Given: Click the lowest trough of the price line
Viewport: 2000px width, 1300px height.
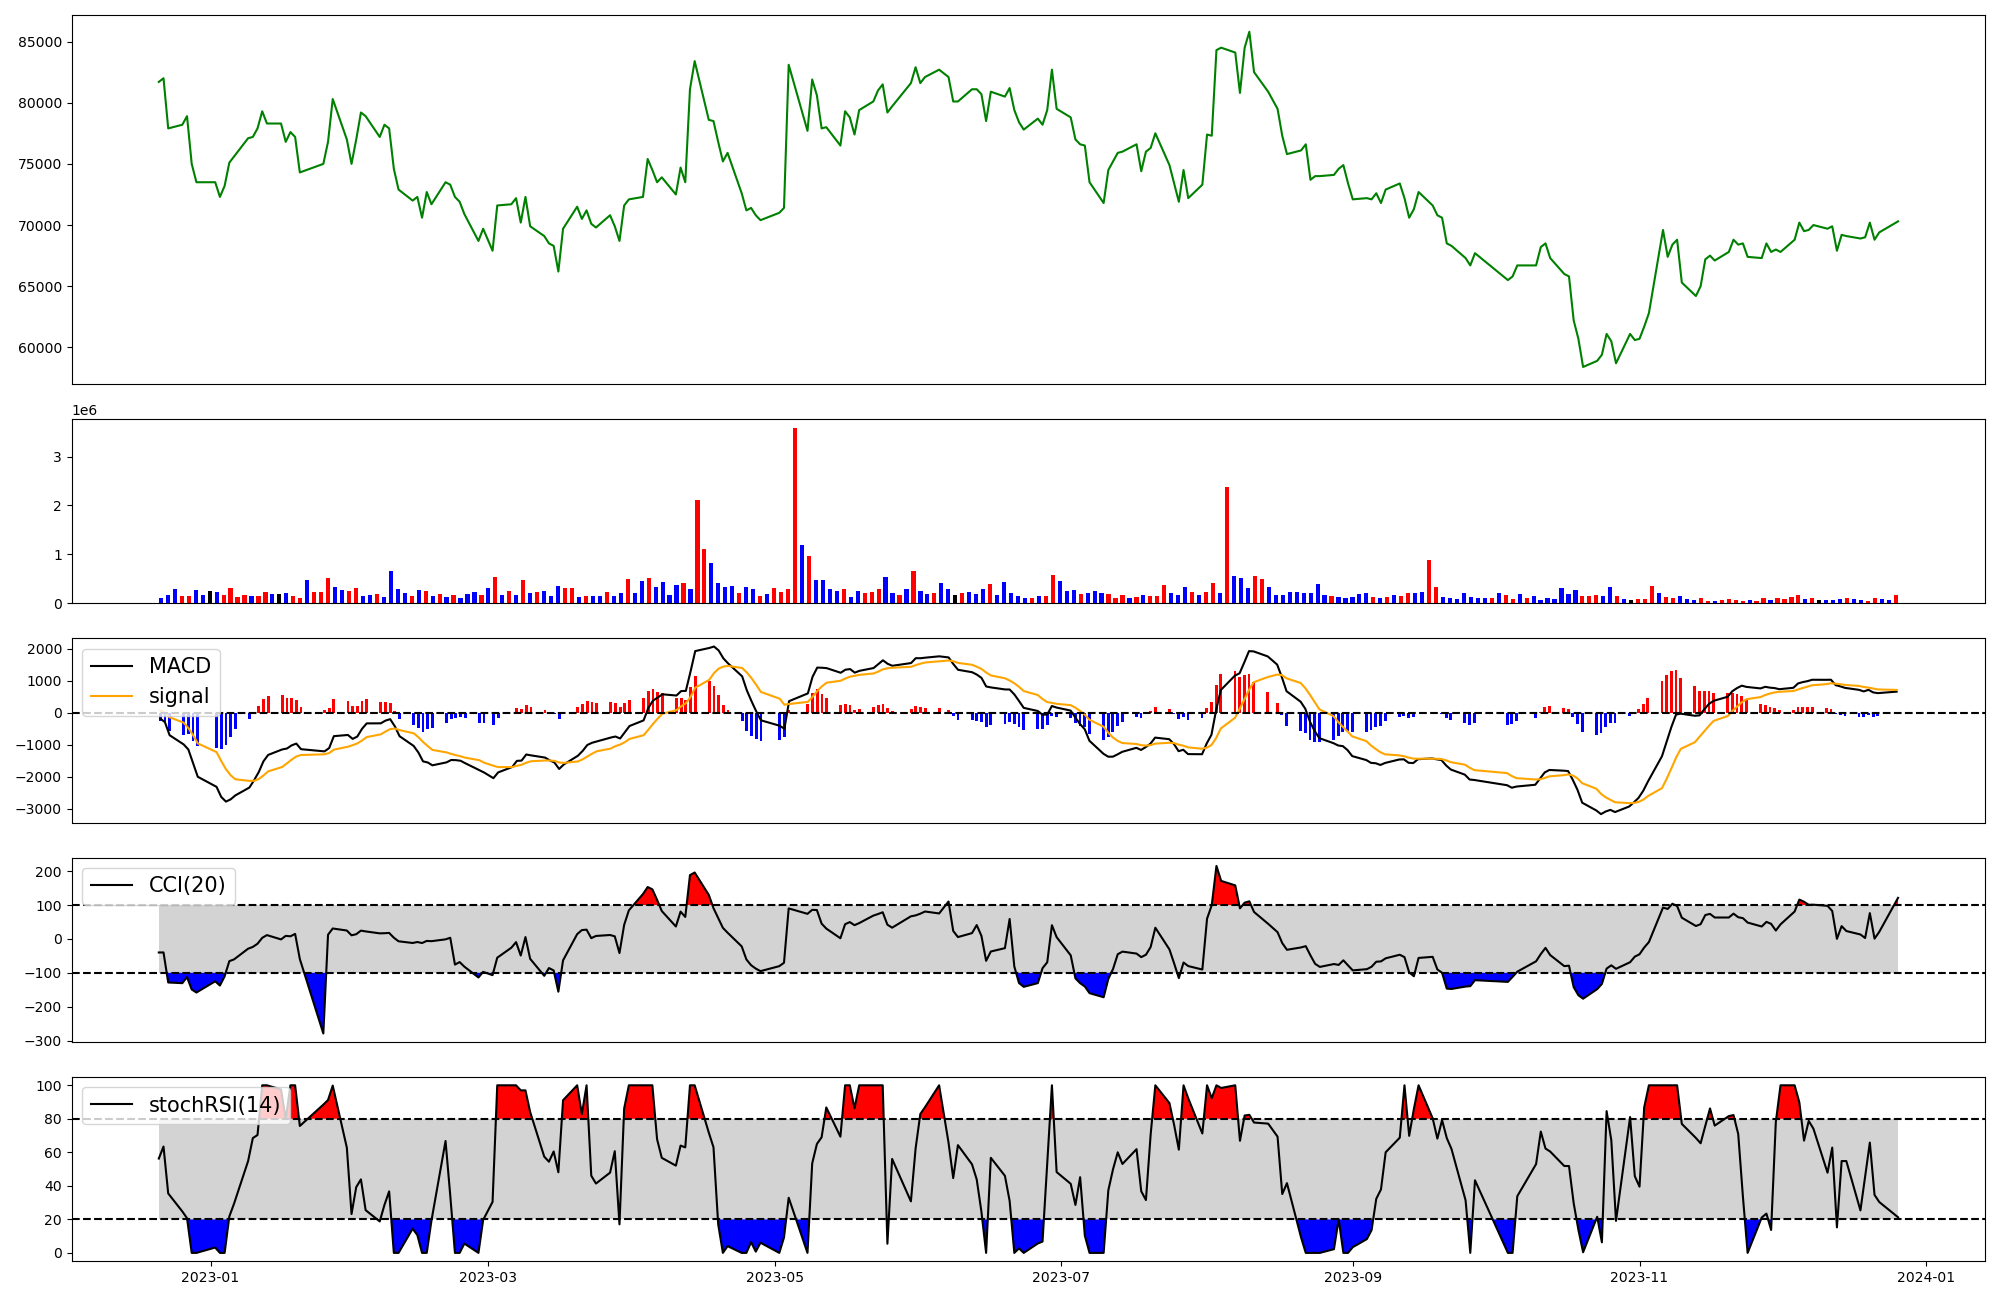Looking at the screenshot, I should click(x=1583, y=367).
